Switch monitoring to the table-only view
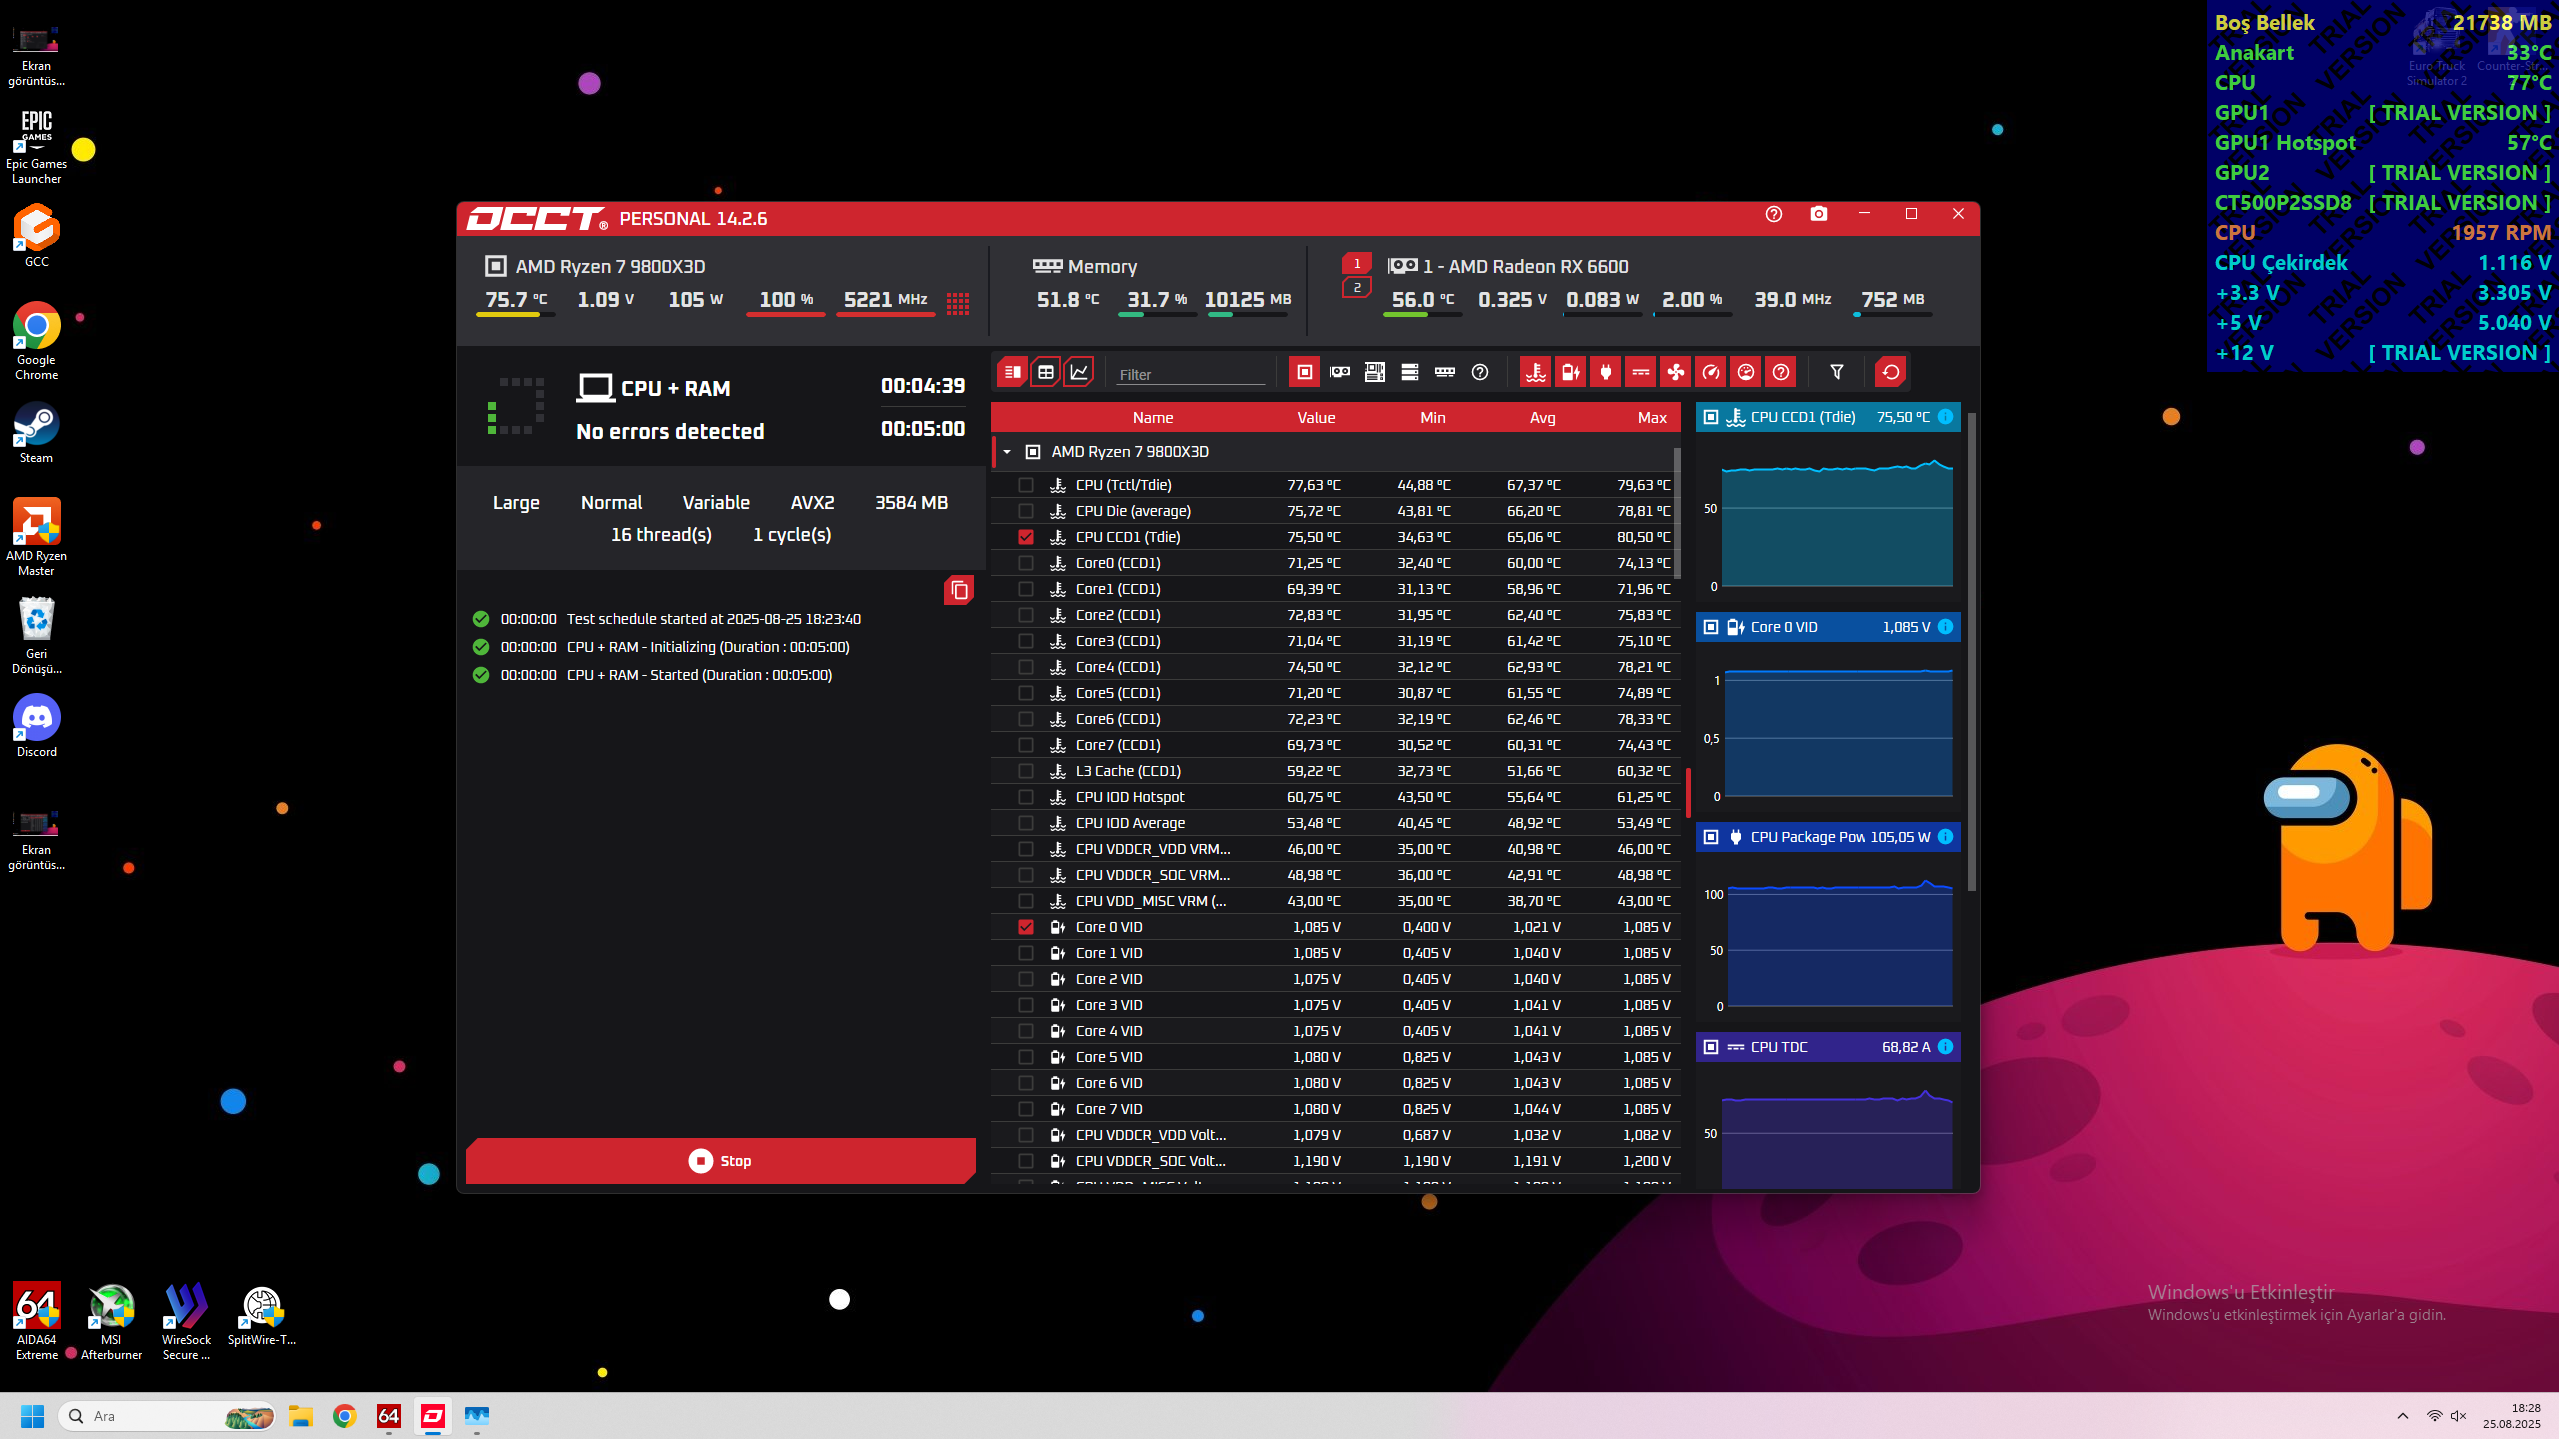The height and width of the screenshot is (1439, 2559). click(x=1046, y=372)
